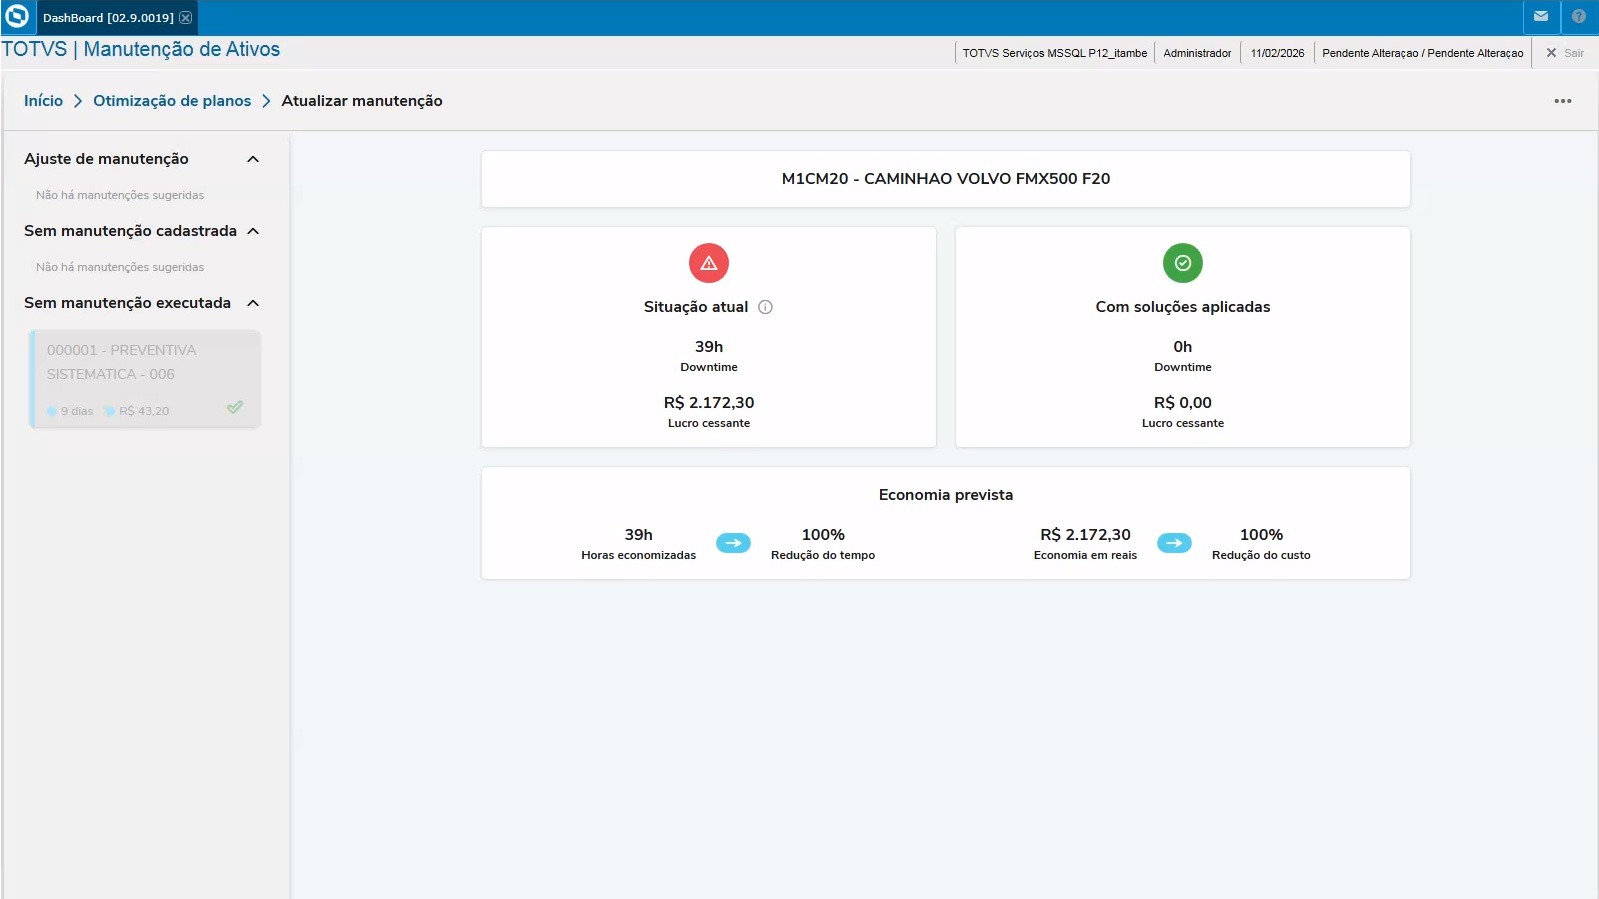Close the DashBoard tab with X

[x=186, y=18]
